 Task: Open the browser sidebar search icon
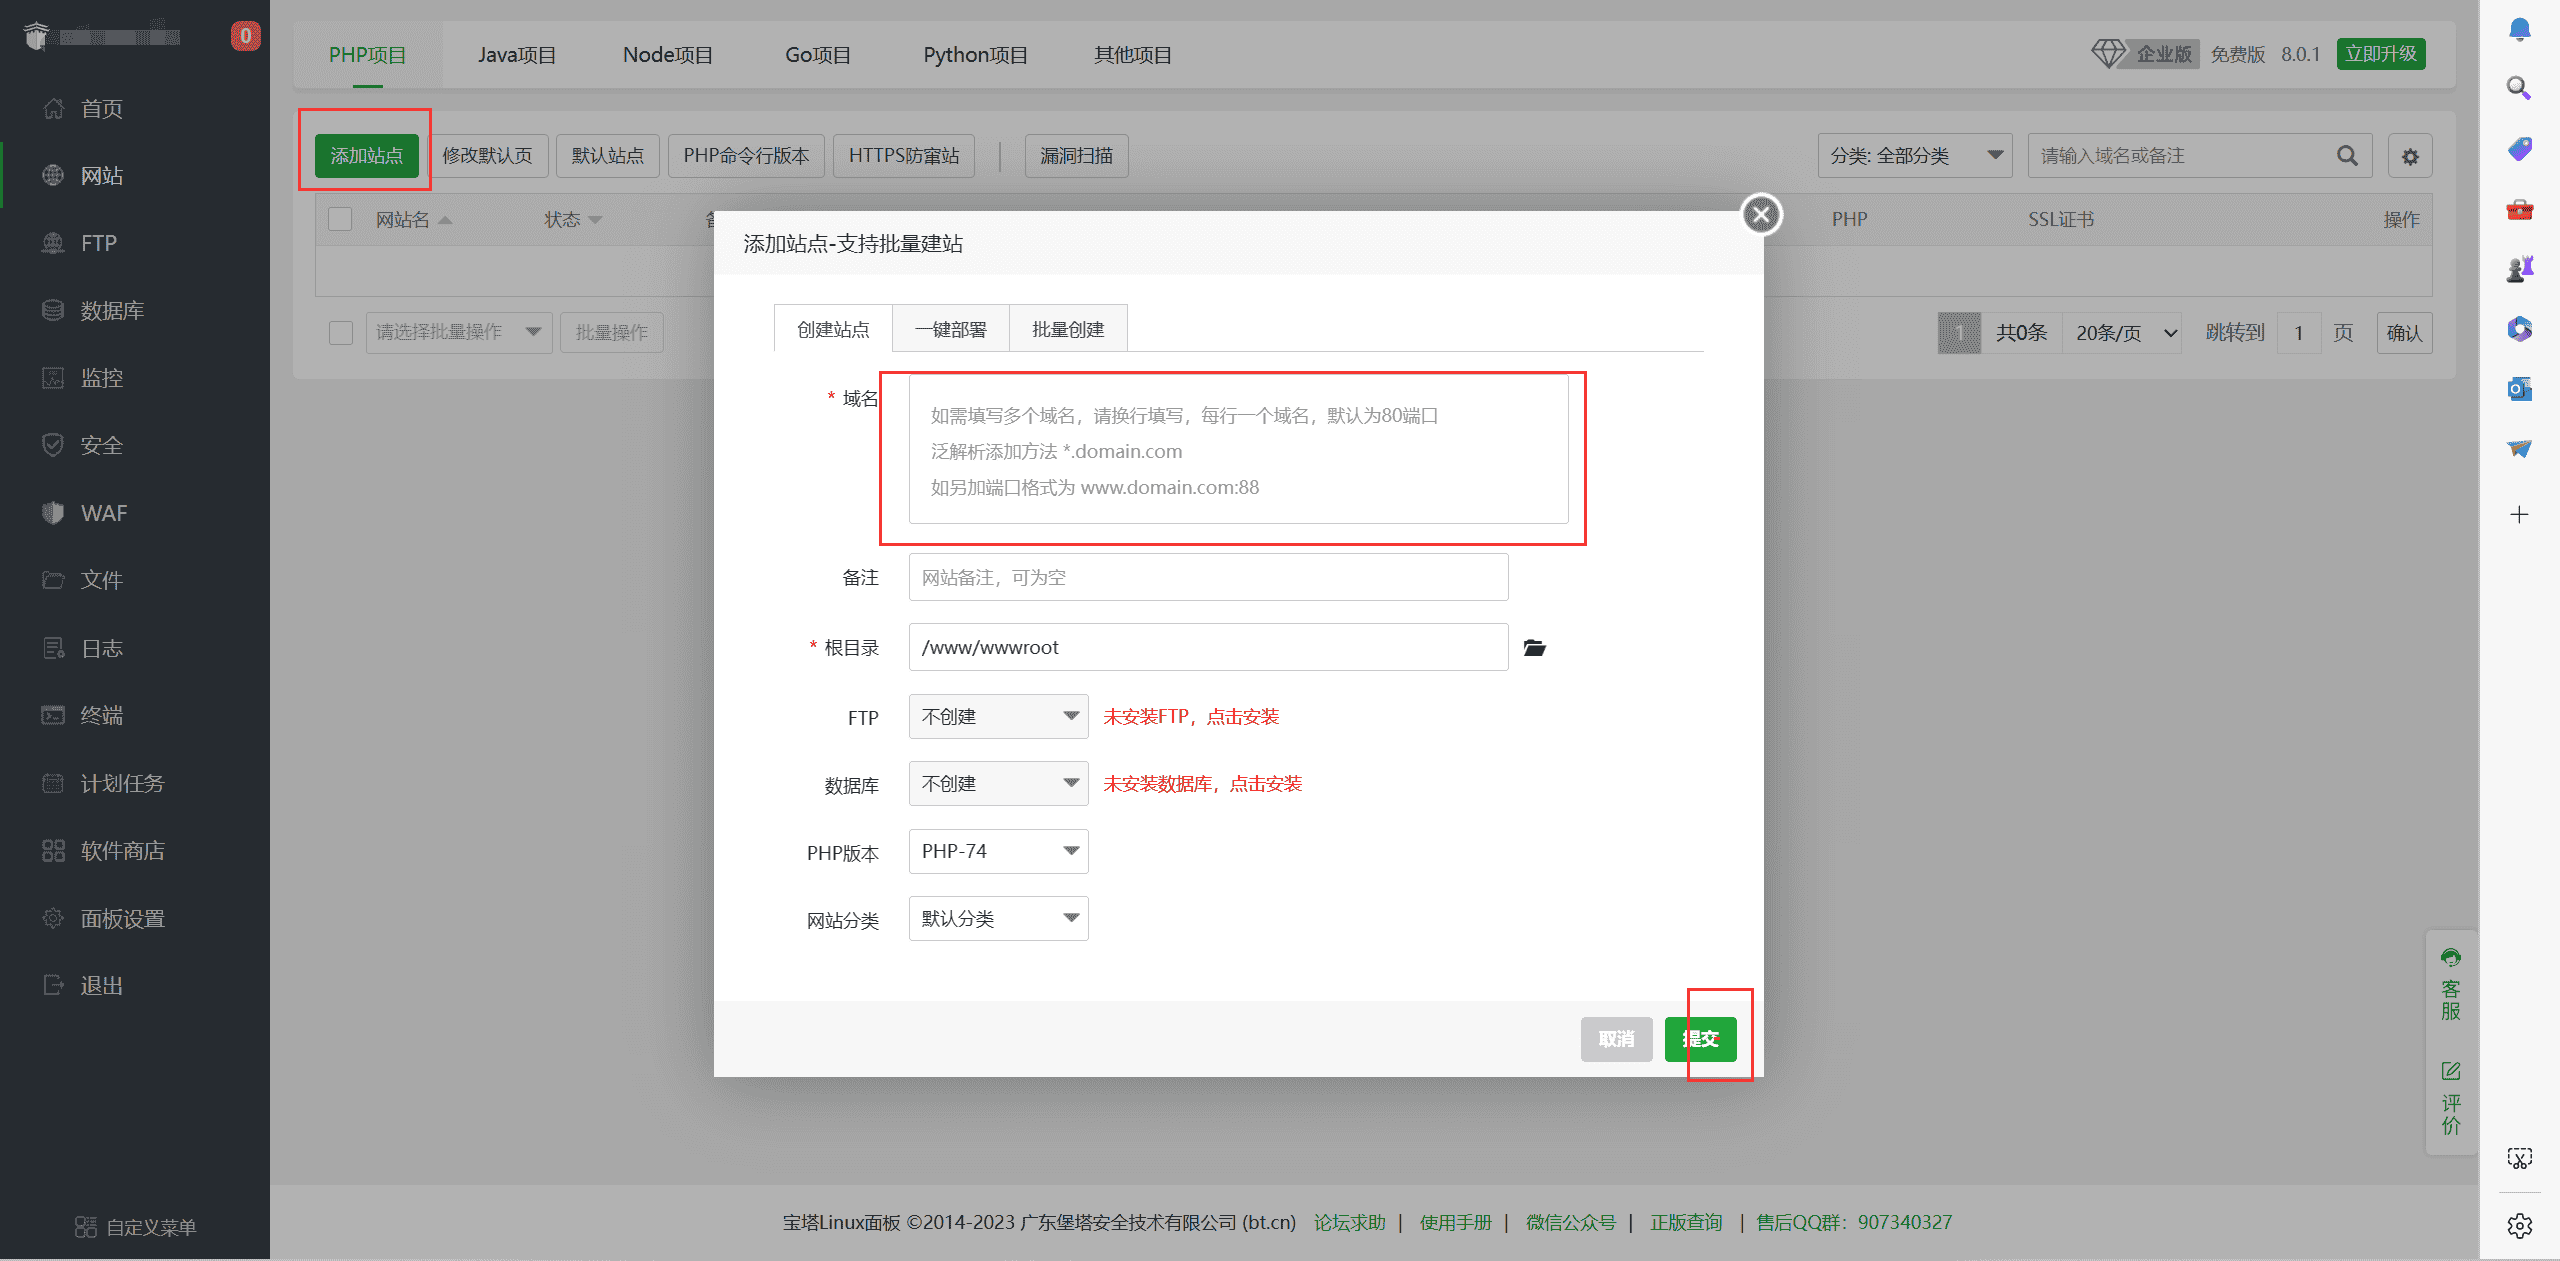tap(2519, 89)
